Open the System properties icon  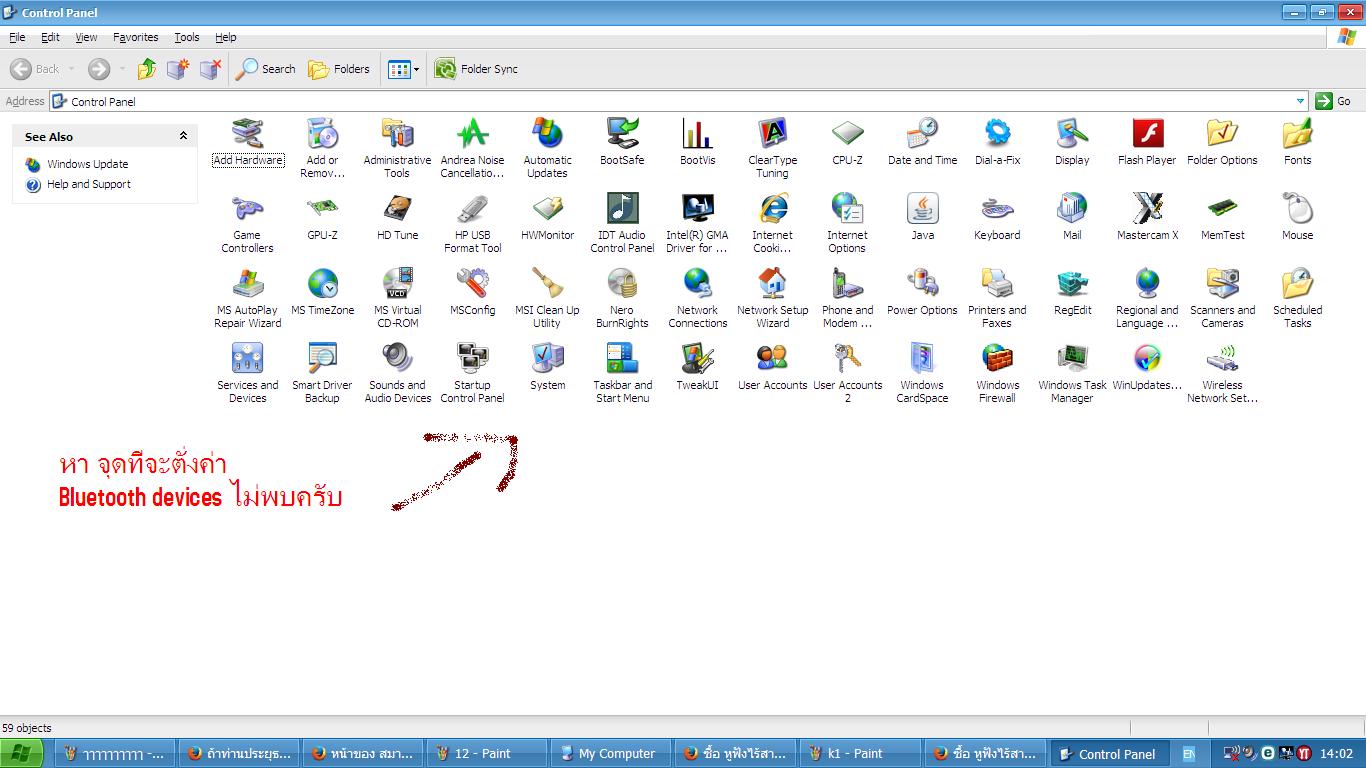tap(547, 368)
